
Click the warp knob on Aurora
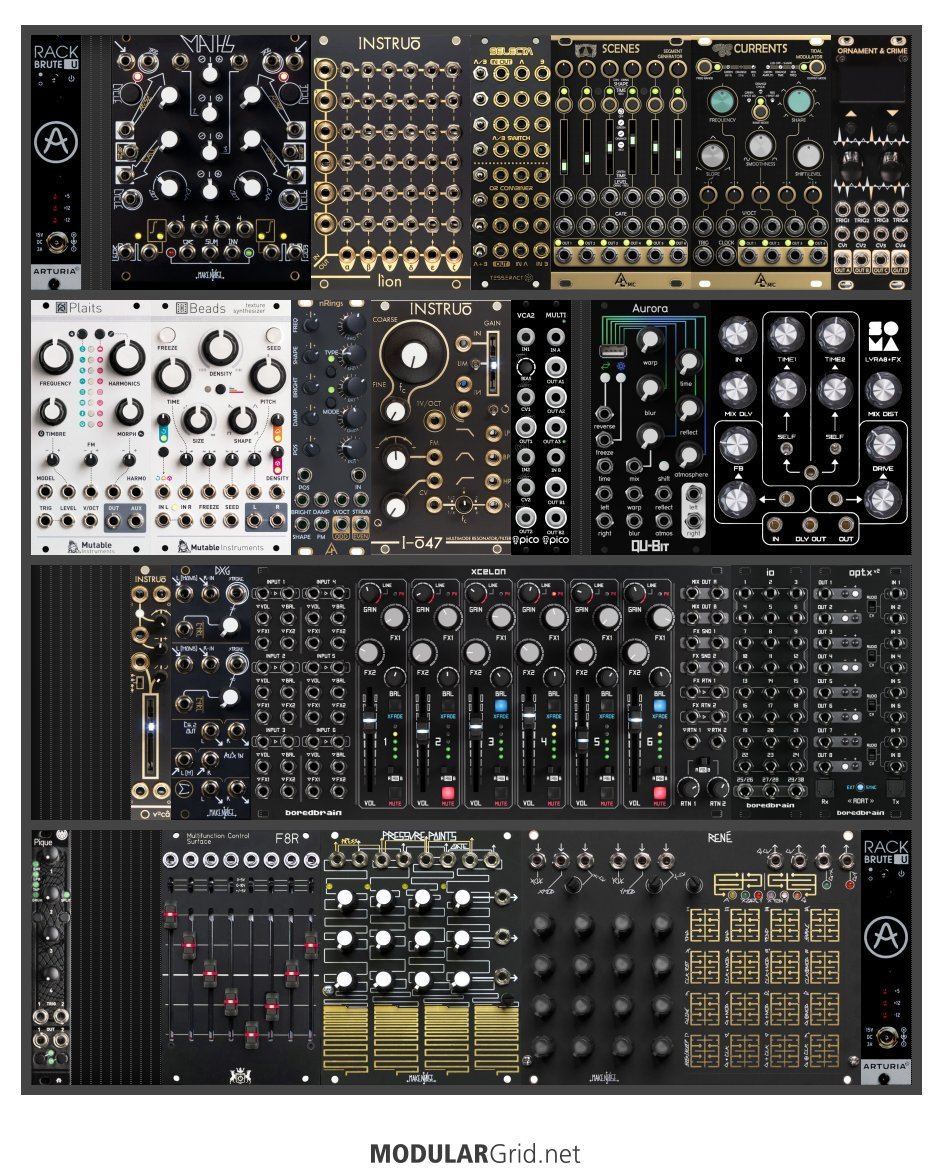tap(650, 341)
